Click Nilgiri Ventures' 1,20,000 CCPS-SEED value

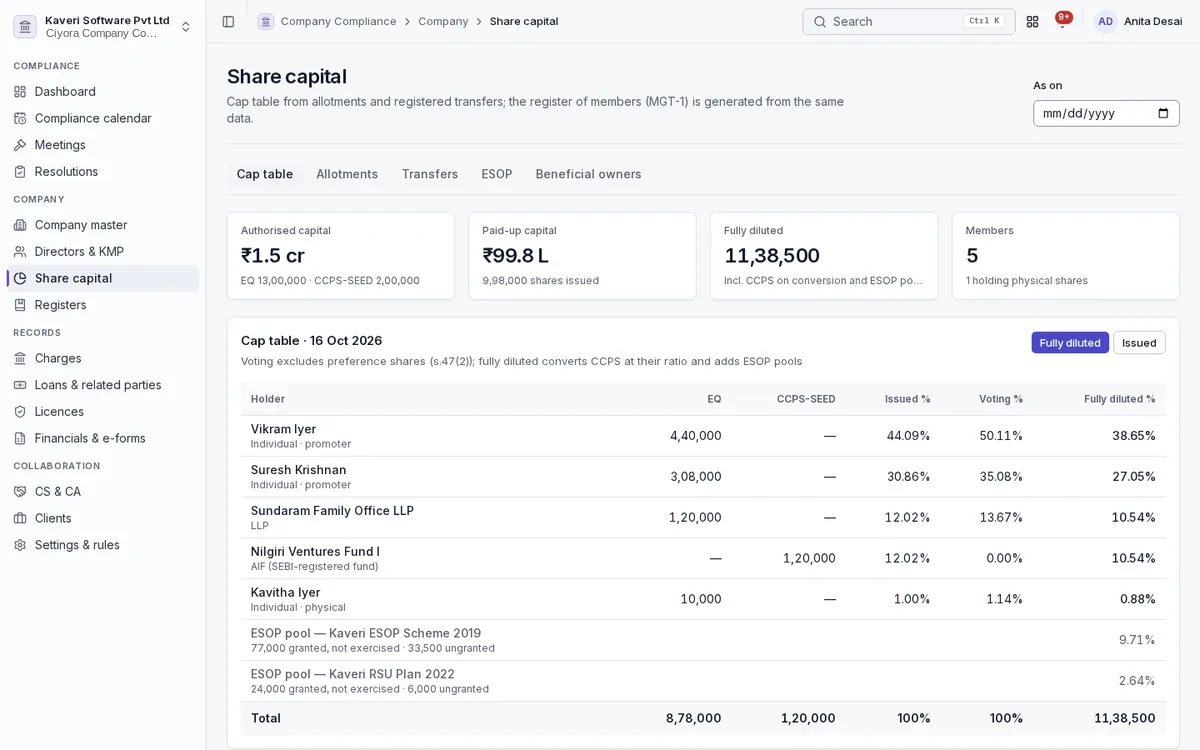(x=809, y=559)
